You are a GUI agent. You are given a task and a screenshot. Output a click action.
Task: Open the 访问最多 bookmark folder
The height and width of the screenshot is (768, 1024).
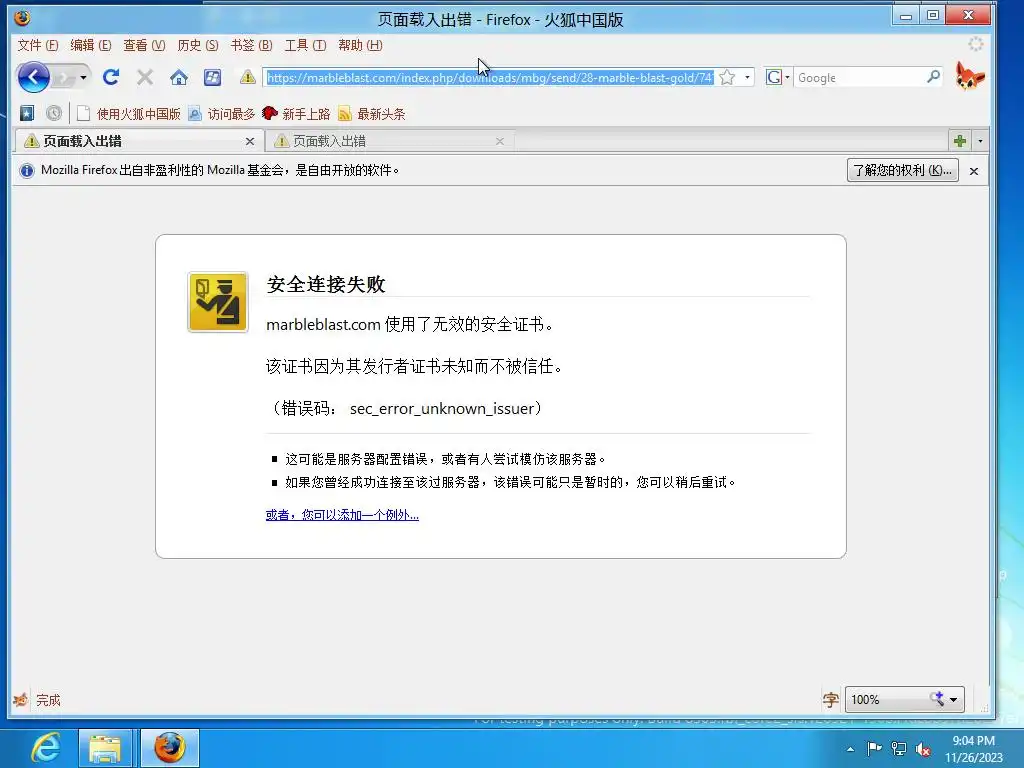pyautogui.click(x=221, y=114)
